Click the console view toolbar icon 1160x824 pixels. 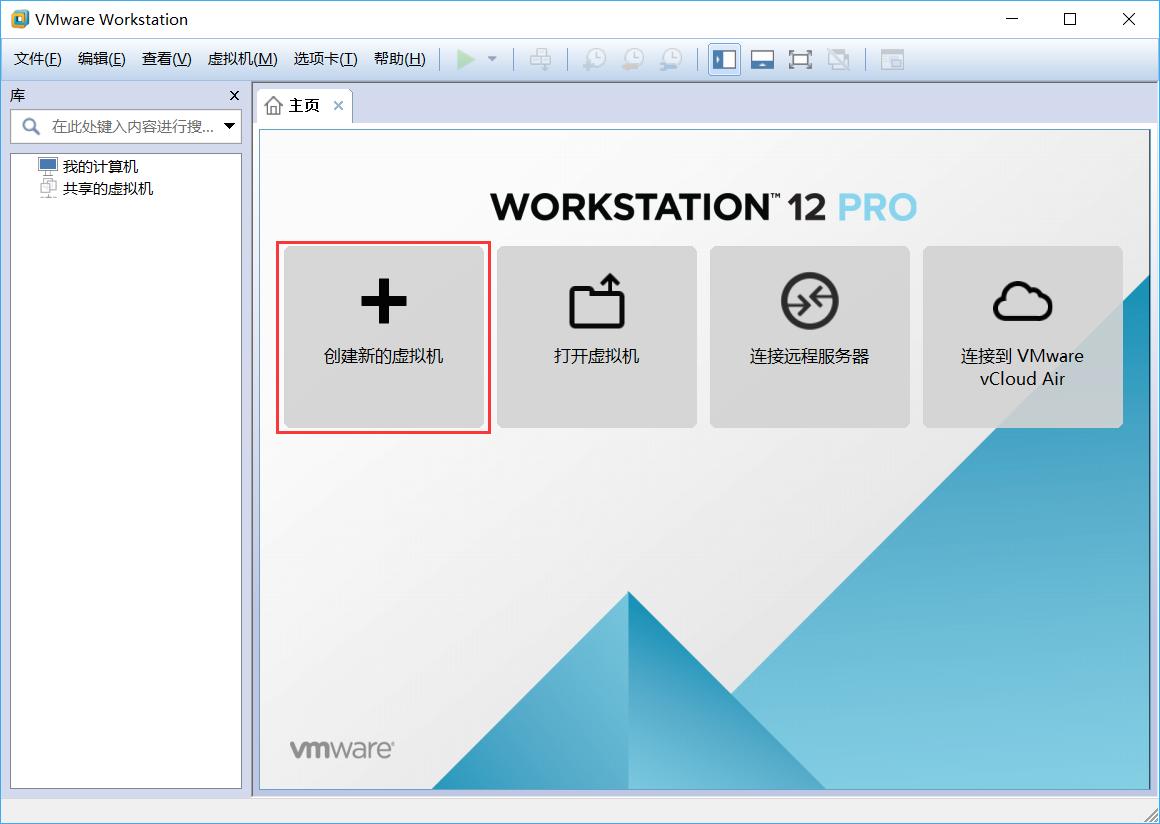coord(892,59)
